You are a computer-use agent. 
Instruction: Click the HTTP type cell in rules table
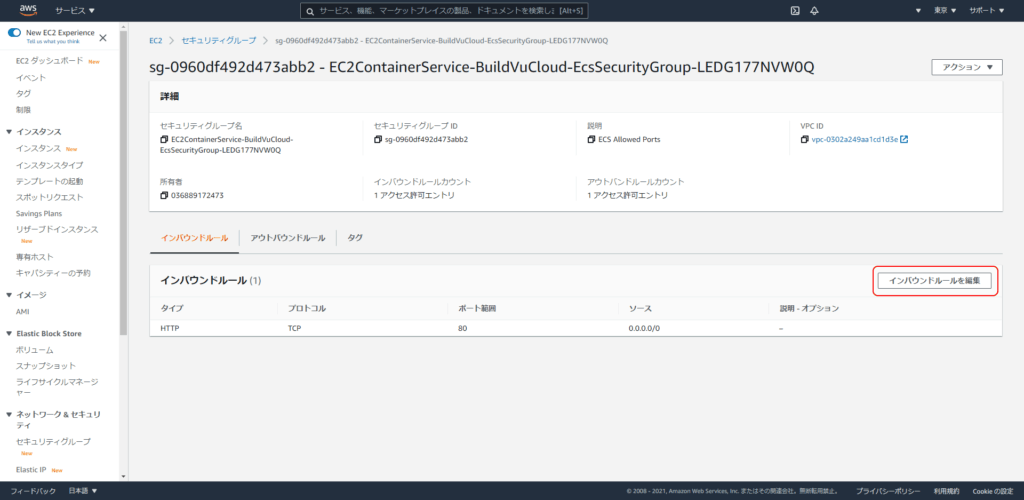(x=170, y=328)
